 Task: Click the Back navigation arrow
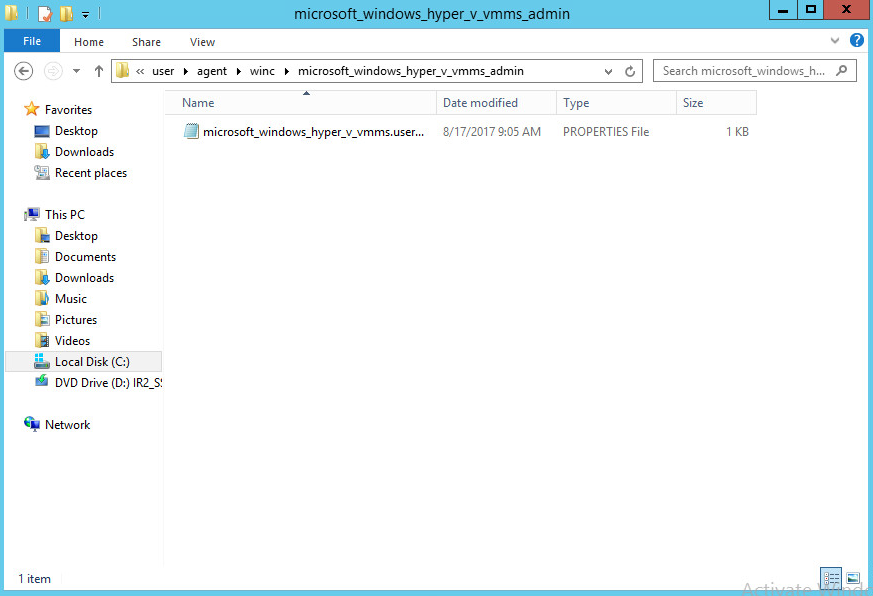(24, 71)
